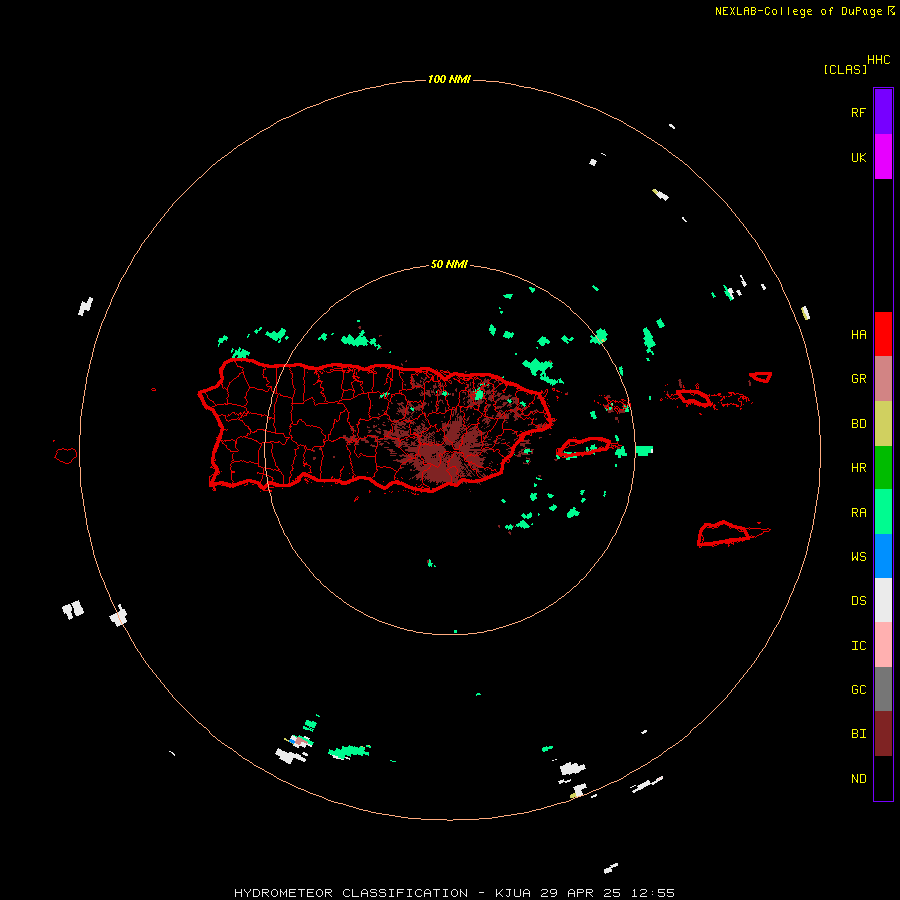This screenshot has width=900, height=900.
Task: Click the 'RA' legend label
Action: pyautogui.click(x=858, y=512)
